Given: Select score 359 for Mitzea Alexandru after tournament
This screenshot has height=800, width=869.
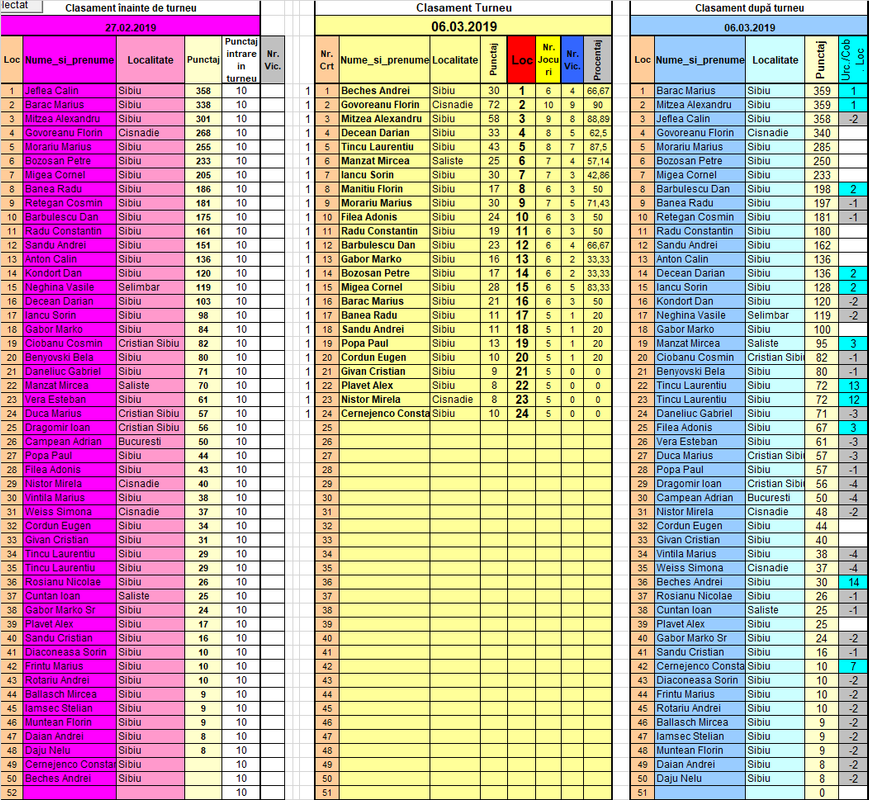Looking at the screenshot, I should pyautogui.click(x=821, y=105).
